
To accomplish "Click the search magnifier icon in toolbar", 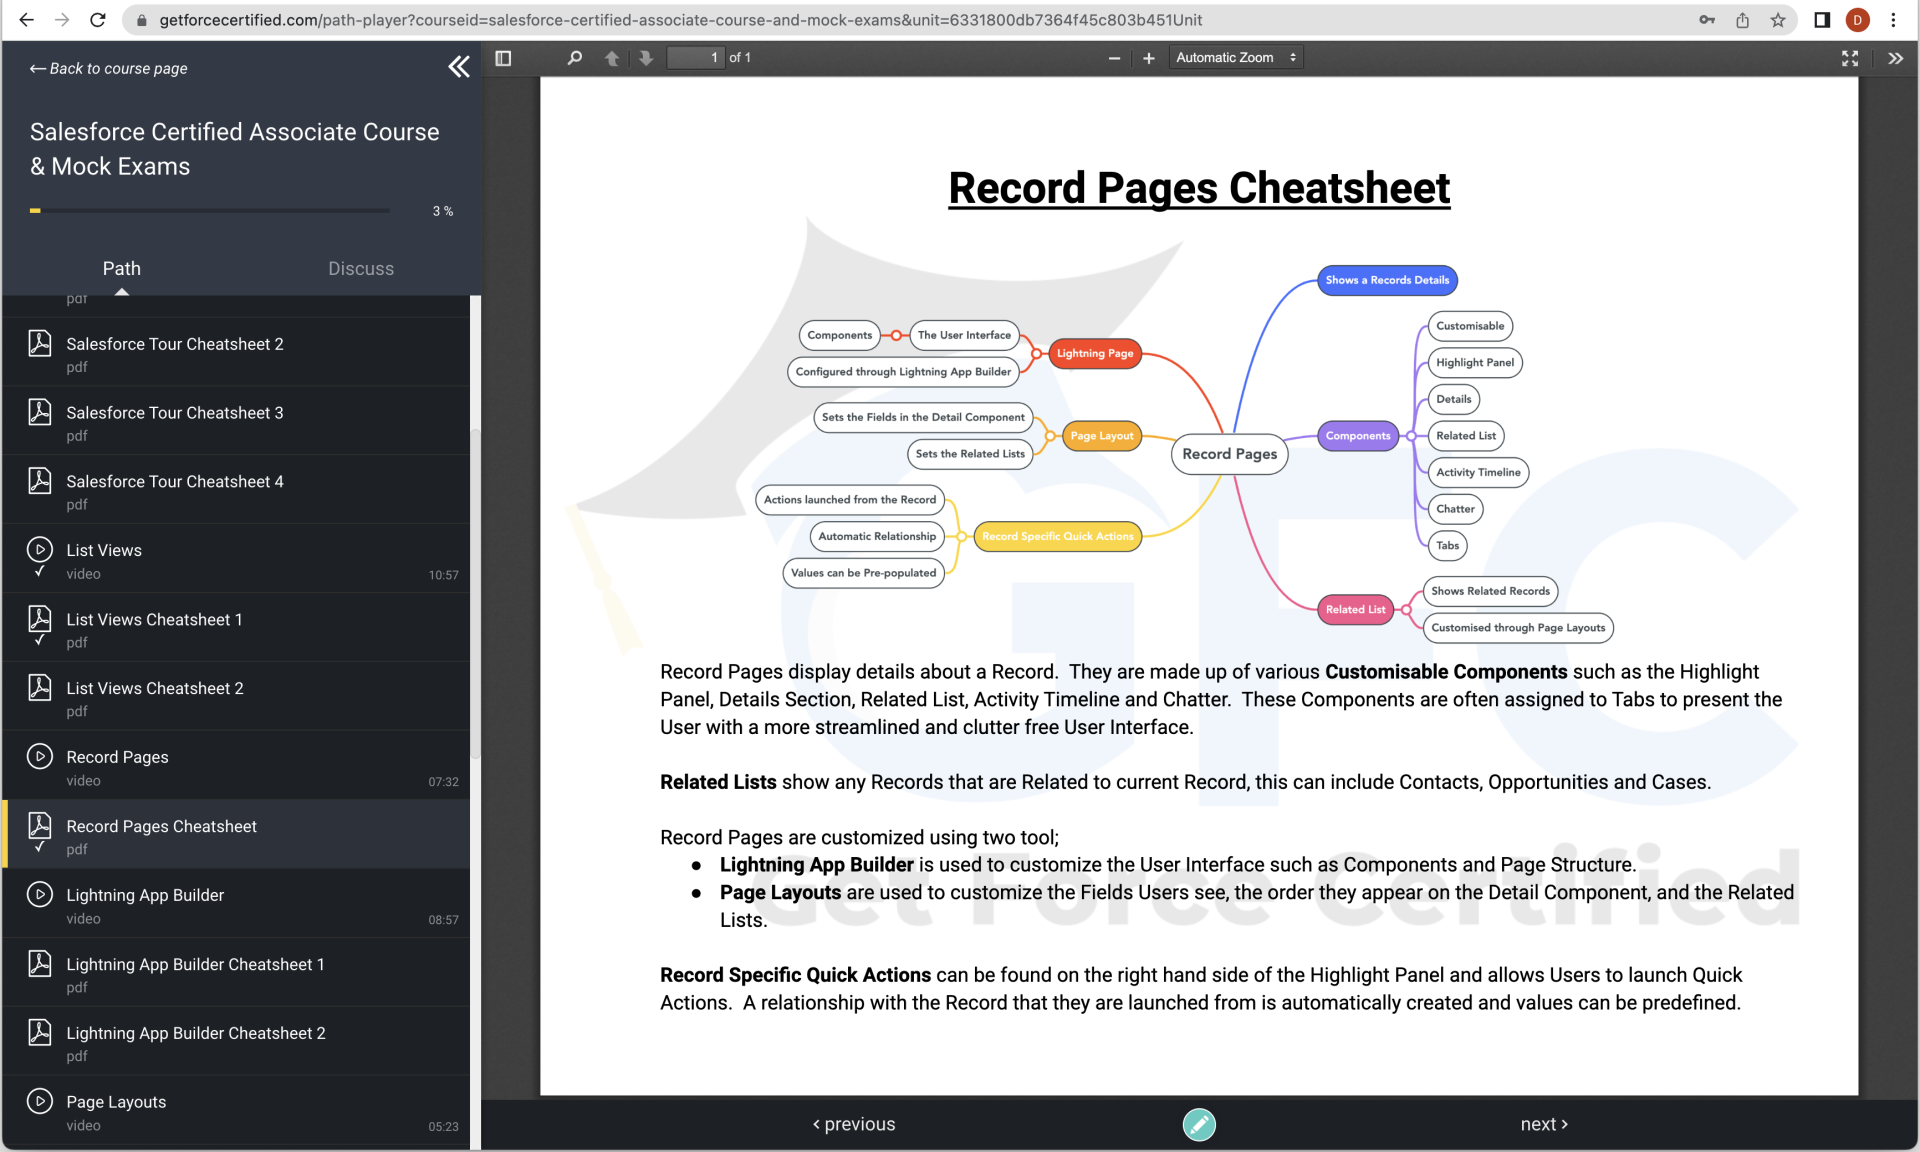I will [x=575, y=58].
